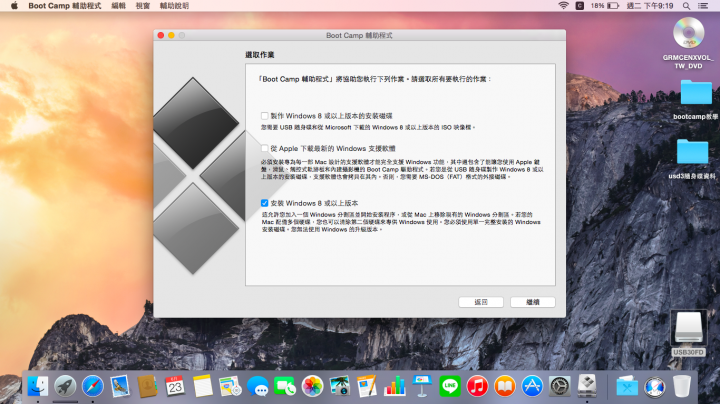Open Messages blue bubble icon

[x=258, y=386]
